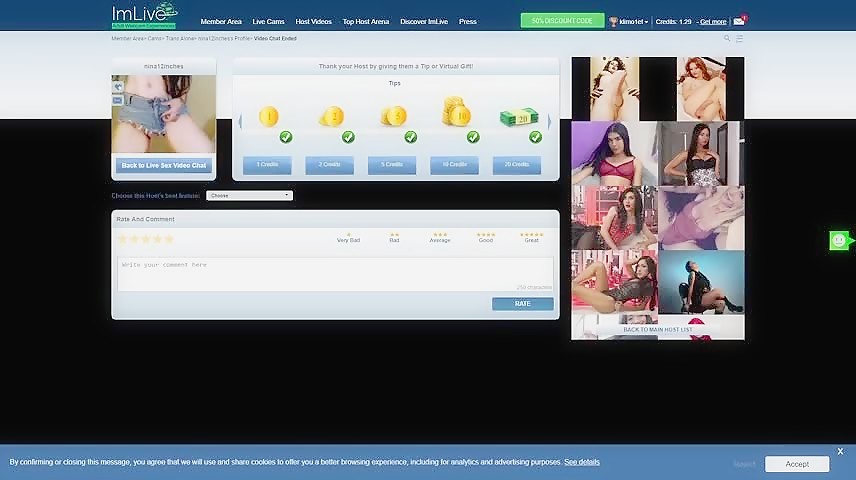
Task: Close the cookie banner with X
Action: (840, 451)
